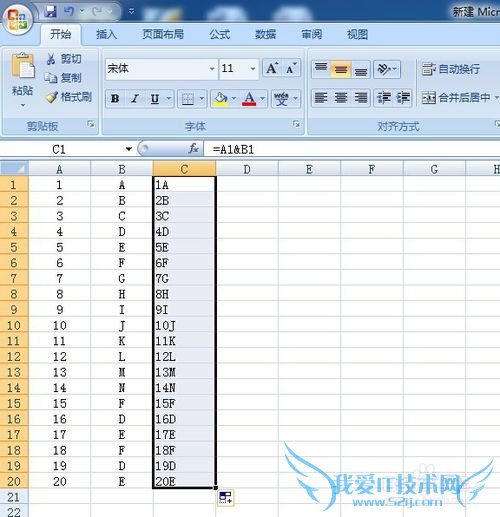Image resolution: width=500 pixels, height=517 pixels.
Task: Select cell B5 containing E
Action: coord(122,247)
